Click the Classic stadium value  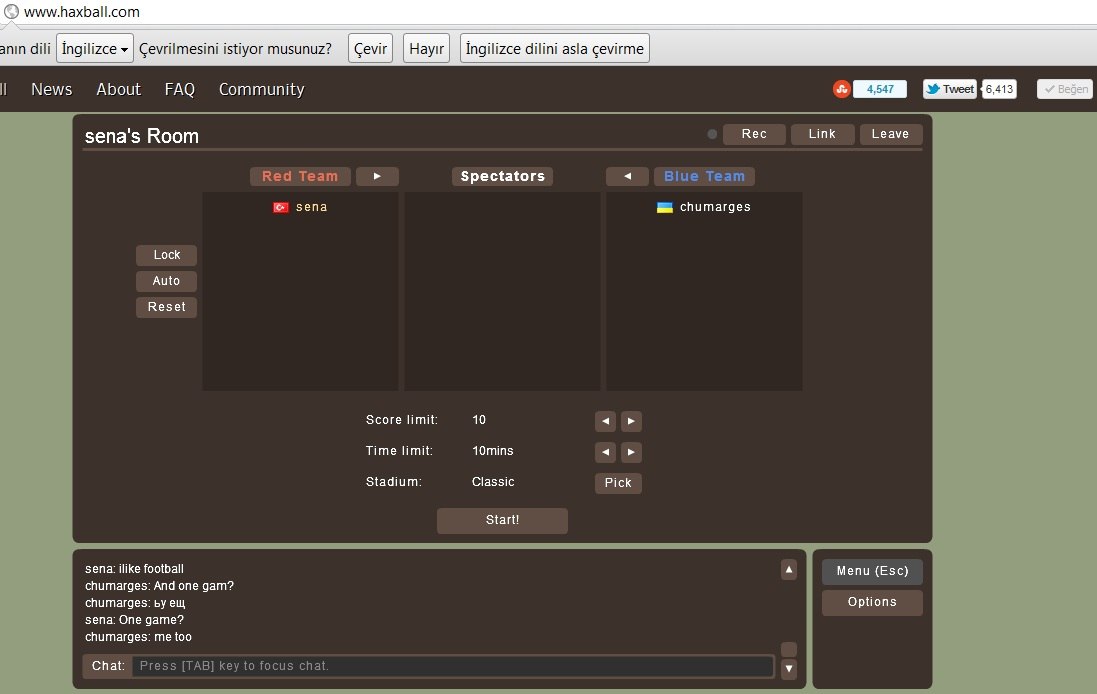click(493, 482)
